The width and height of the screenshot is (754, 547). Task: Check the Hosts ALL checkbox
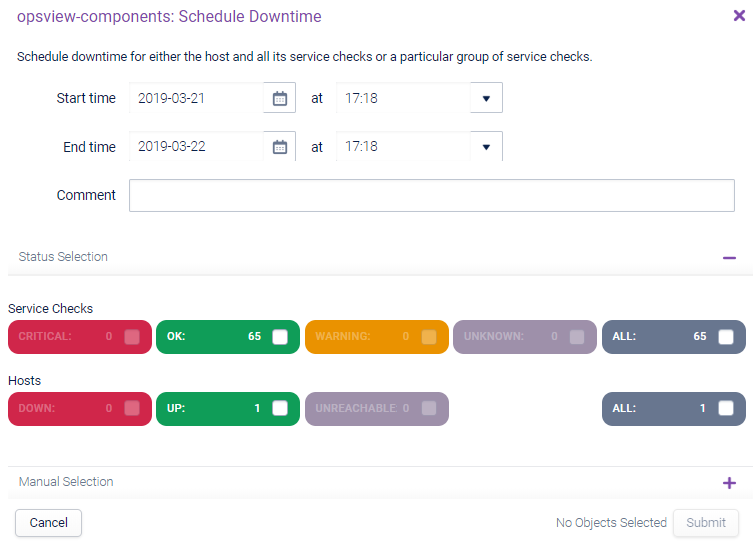[726, 408]
